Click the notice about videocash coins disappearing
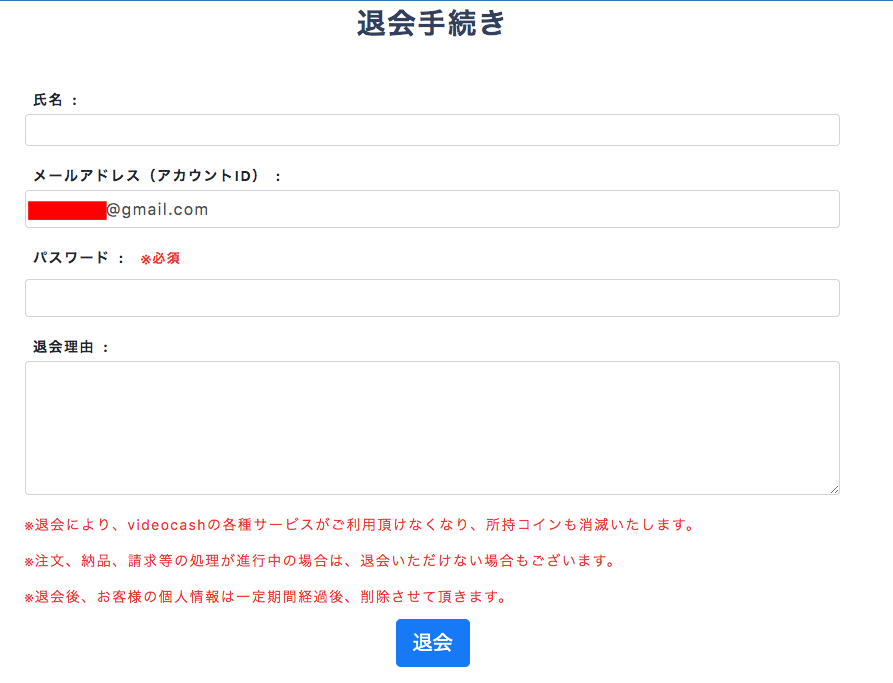Image resolution: width=893 pixels, height=683 pixels. coord(359,525)
